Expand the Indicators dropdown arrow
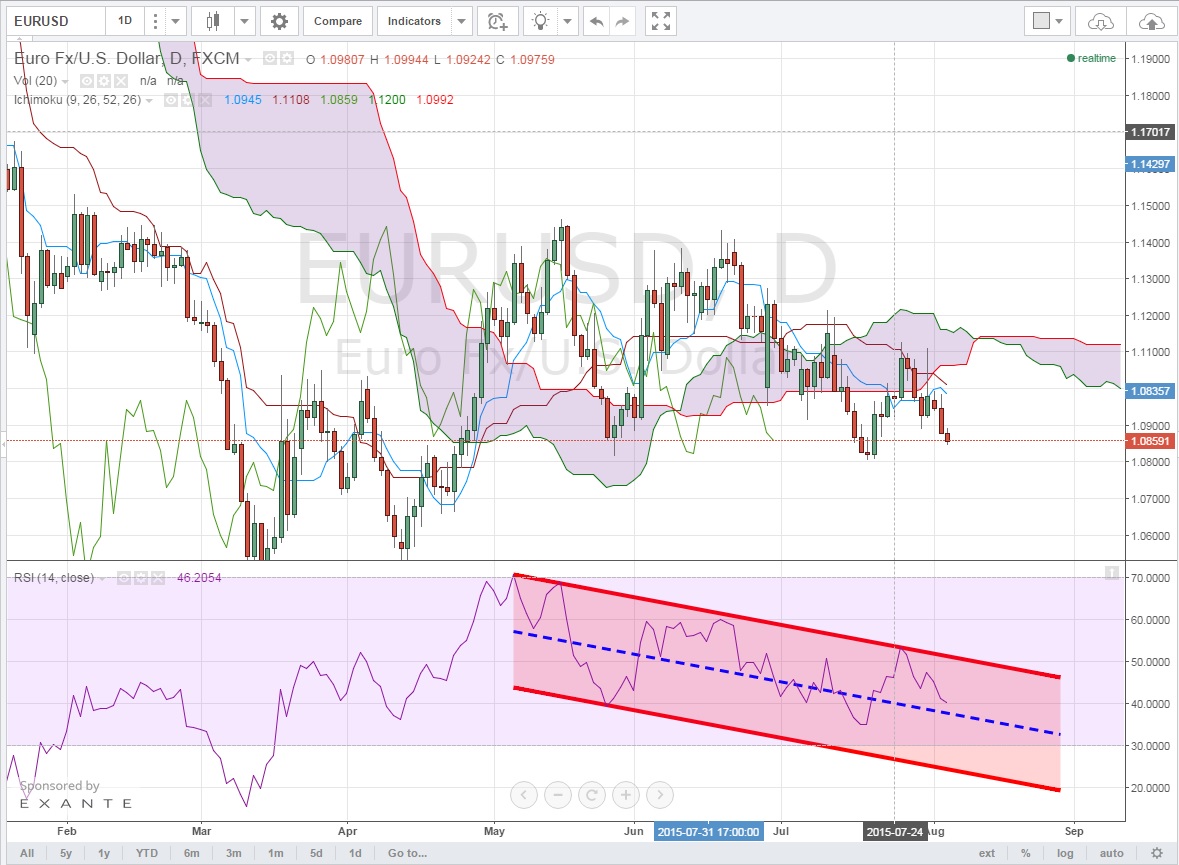The width and height of the screenshot is (1179, 865). (x=461, y=21)
